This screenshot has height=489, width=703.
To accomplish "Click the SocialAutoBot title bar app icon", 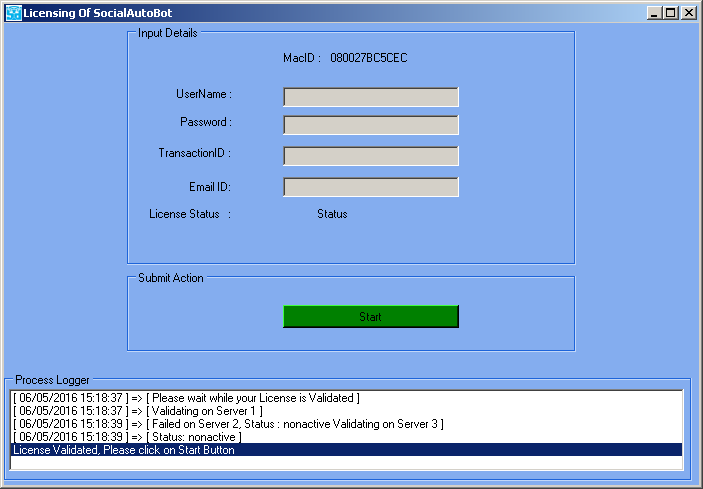I will [13, 13].
